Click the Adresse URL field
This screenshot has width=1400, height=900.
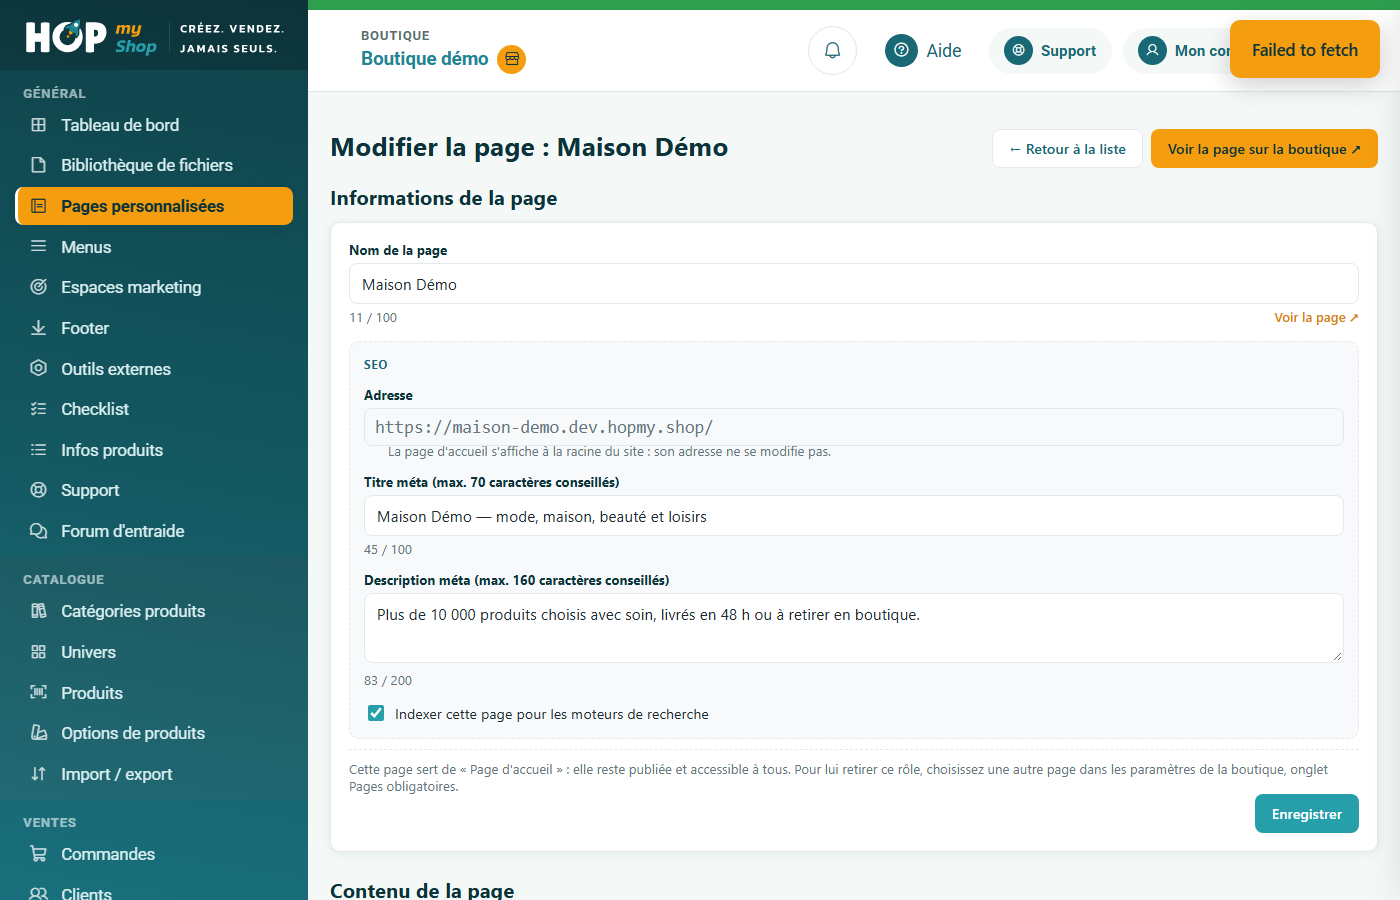pyautogui.click(x=854, y=427)
